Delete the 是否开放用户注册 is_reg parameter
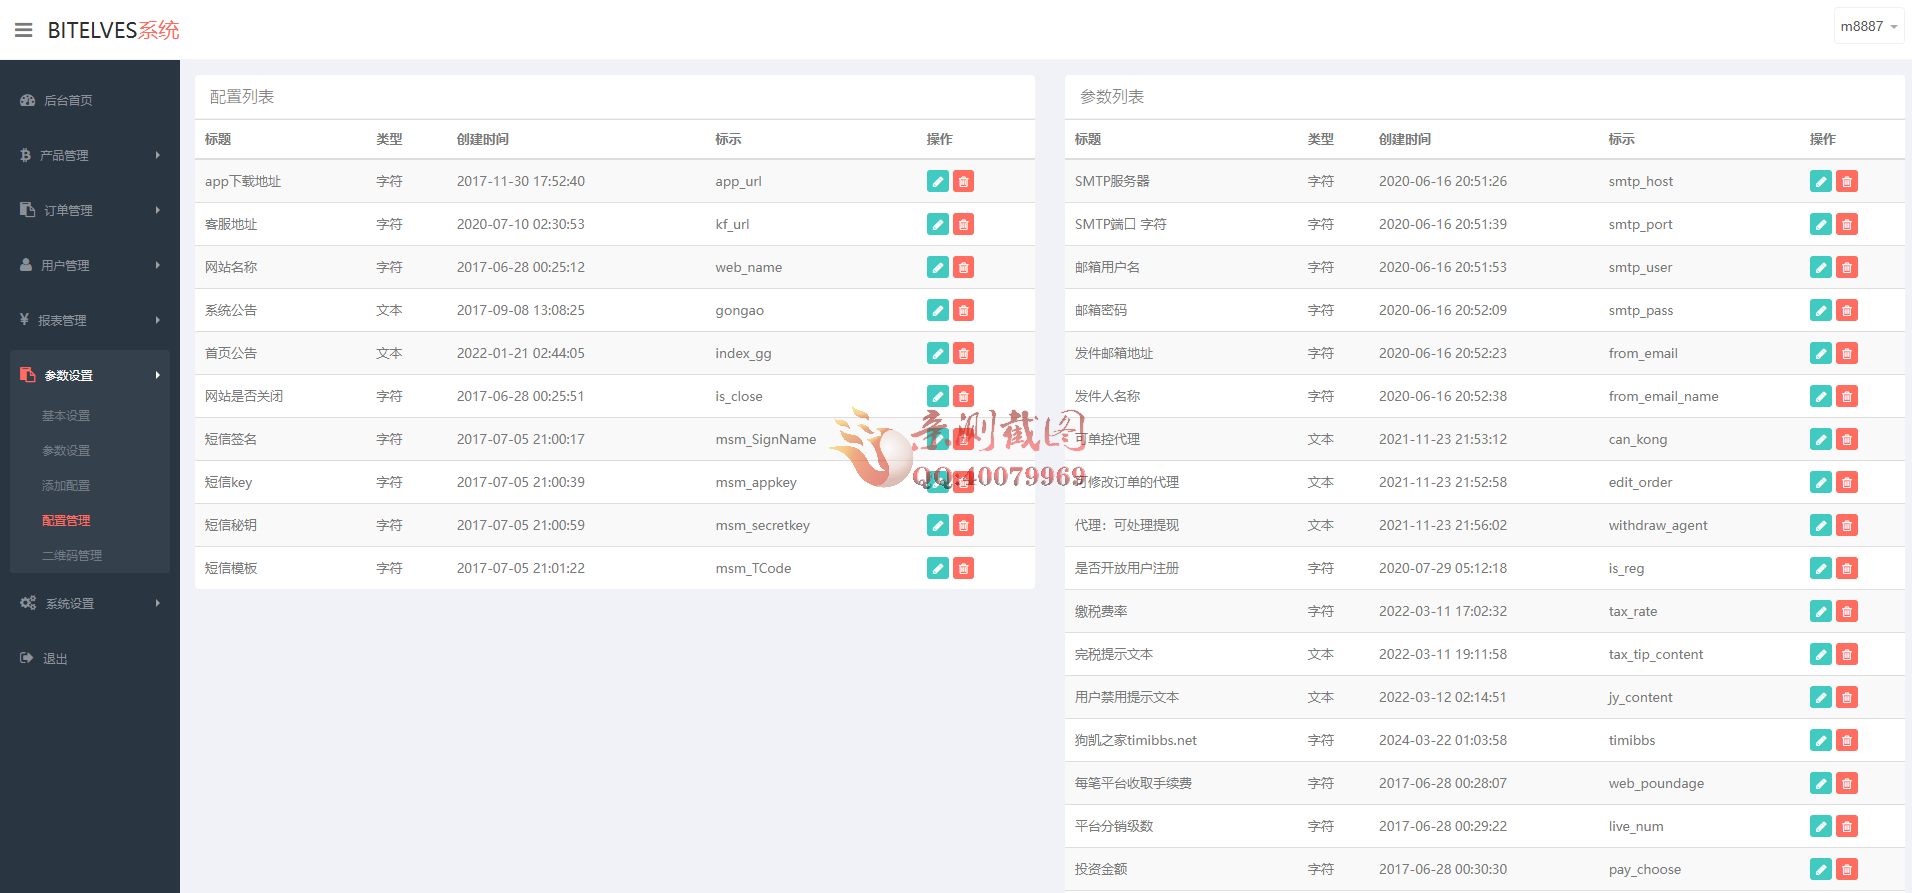 [1846, 568]
